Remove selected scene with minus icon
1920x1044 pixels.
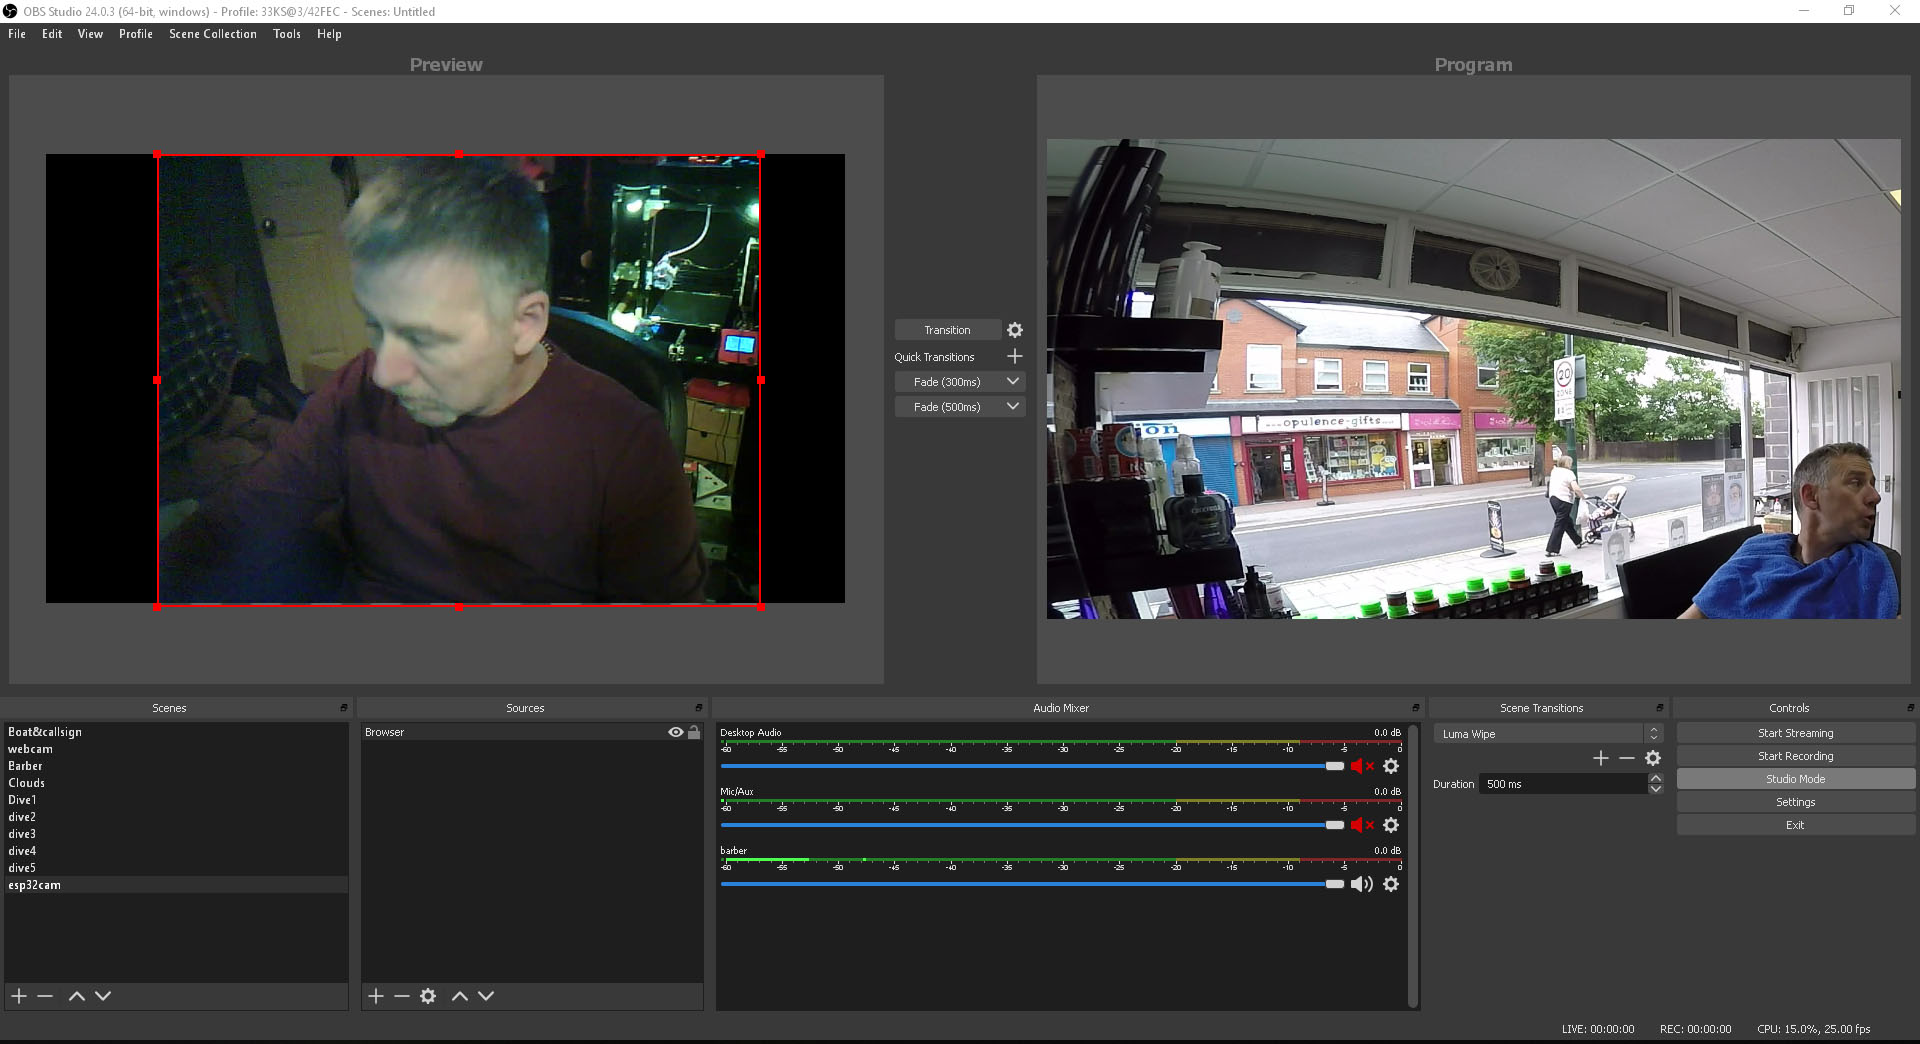(x=45, y=996)
